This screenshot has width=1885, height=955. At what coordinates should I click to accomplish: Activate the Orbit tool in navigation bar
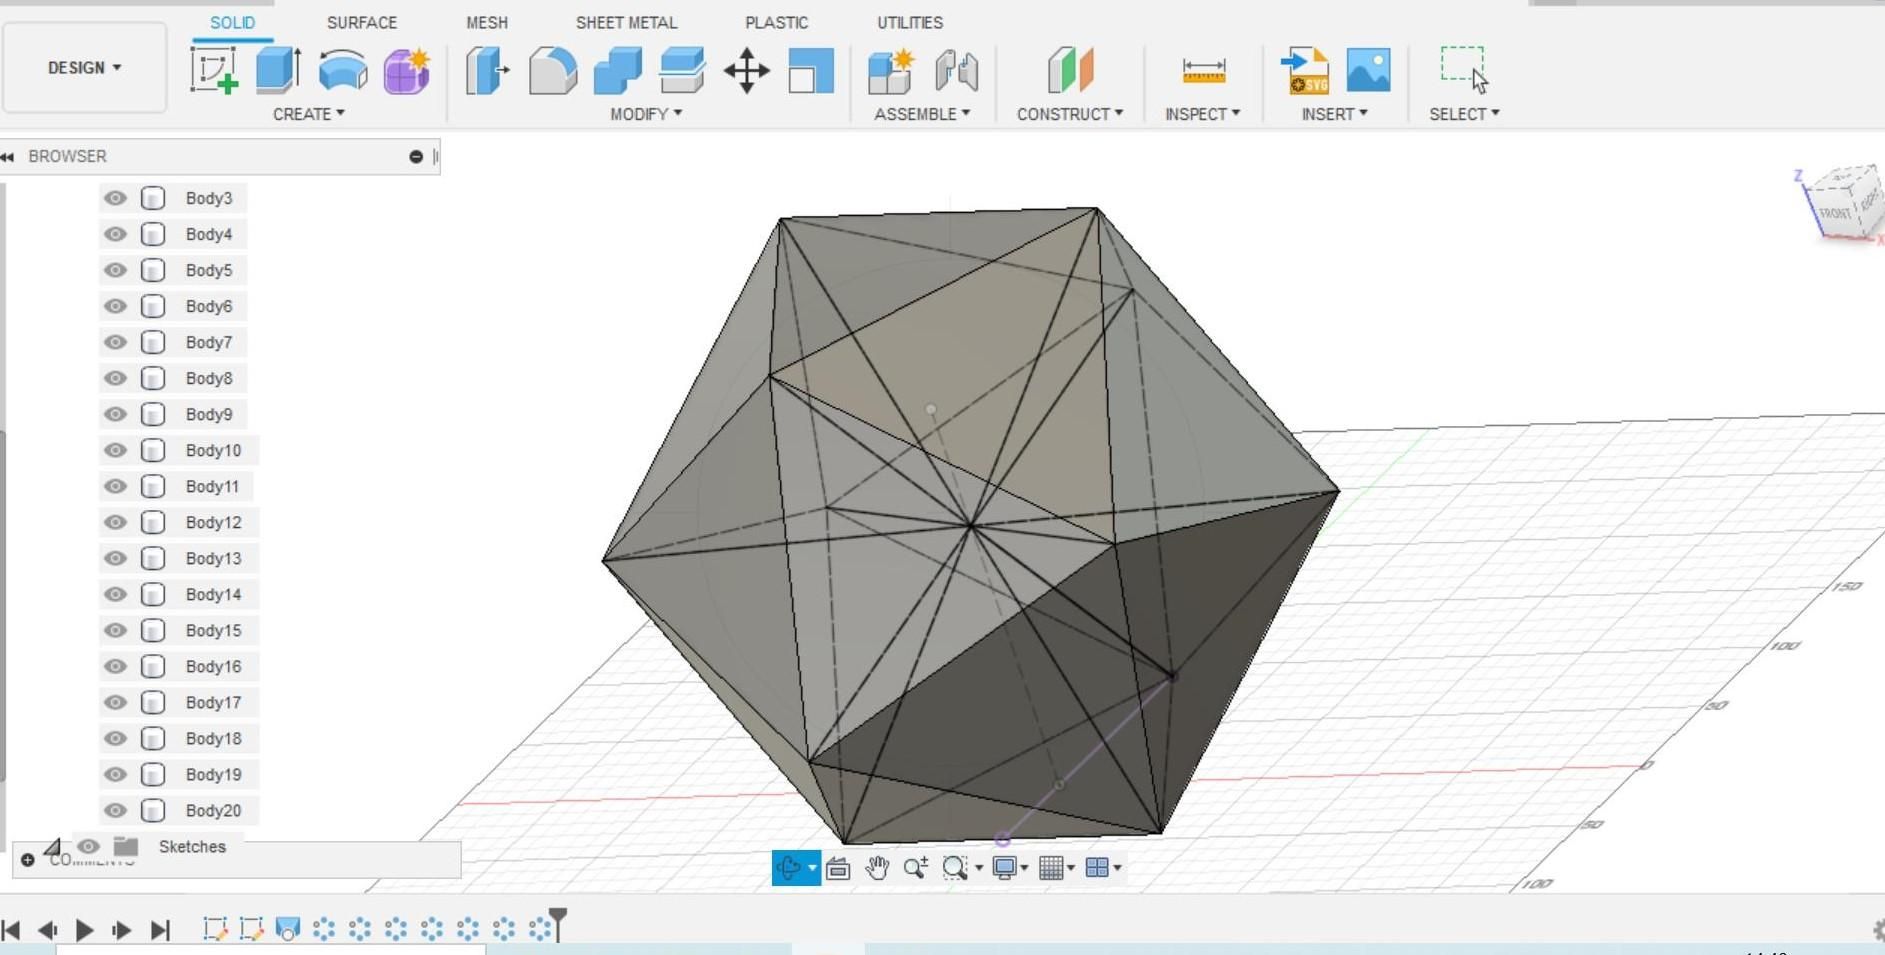point(790,867)
